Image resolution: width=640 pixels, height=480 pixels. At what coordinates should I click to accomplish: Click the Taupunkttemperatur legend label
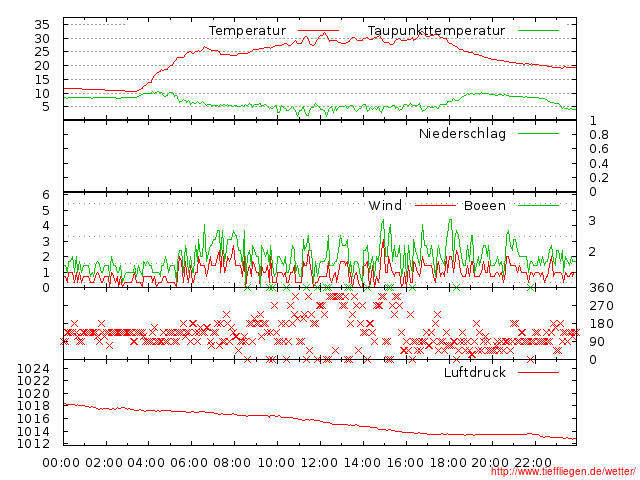coord(436,31)
